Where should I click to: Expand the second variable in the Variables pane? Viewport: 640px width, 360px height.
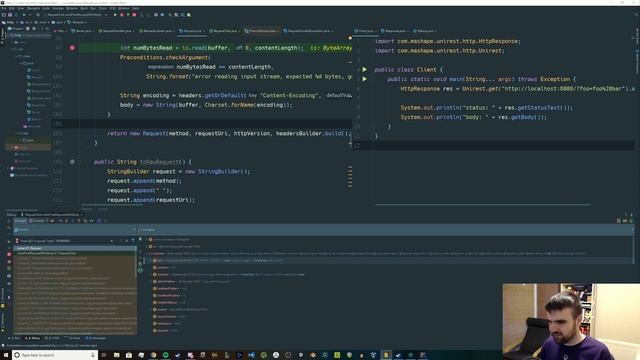pyautogui.click(x=147, y=247)
